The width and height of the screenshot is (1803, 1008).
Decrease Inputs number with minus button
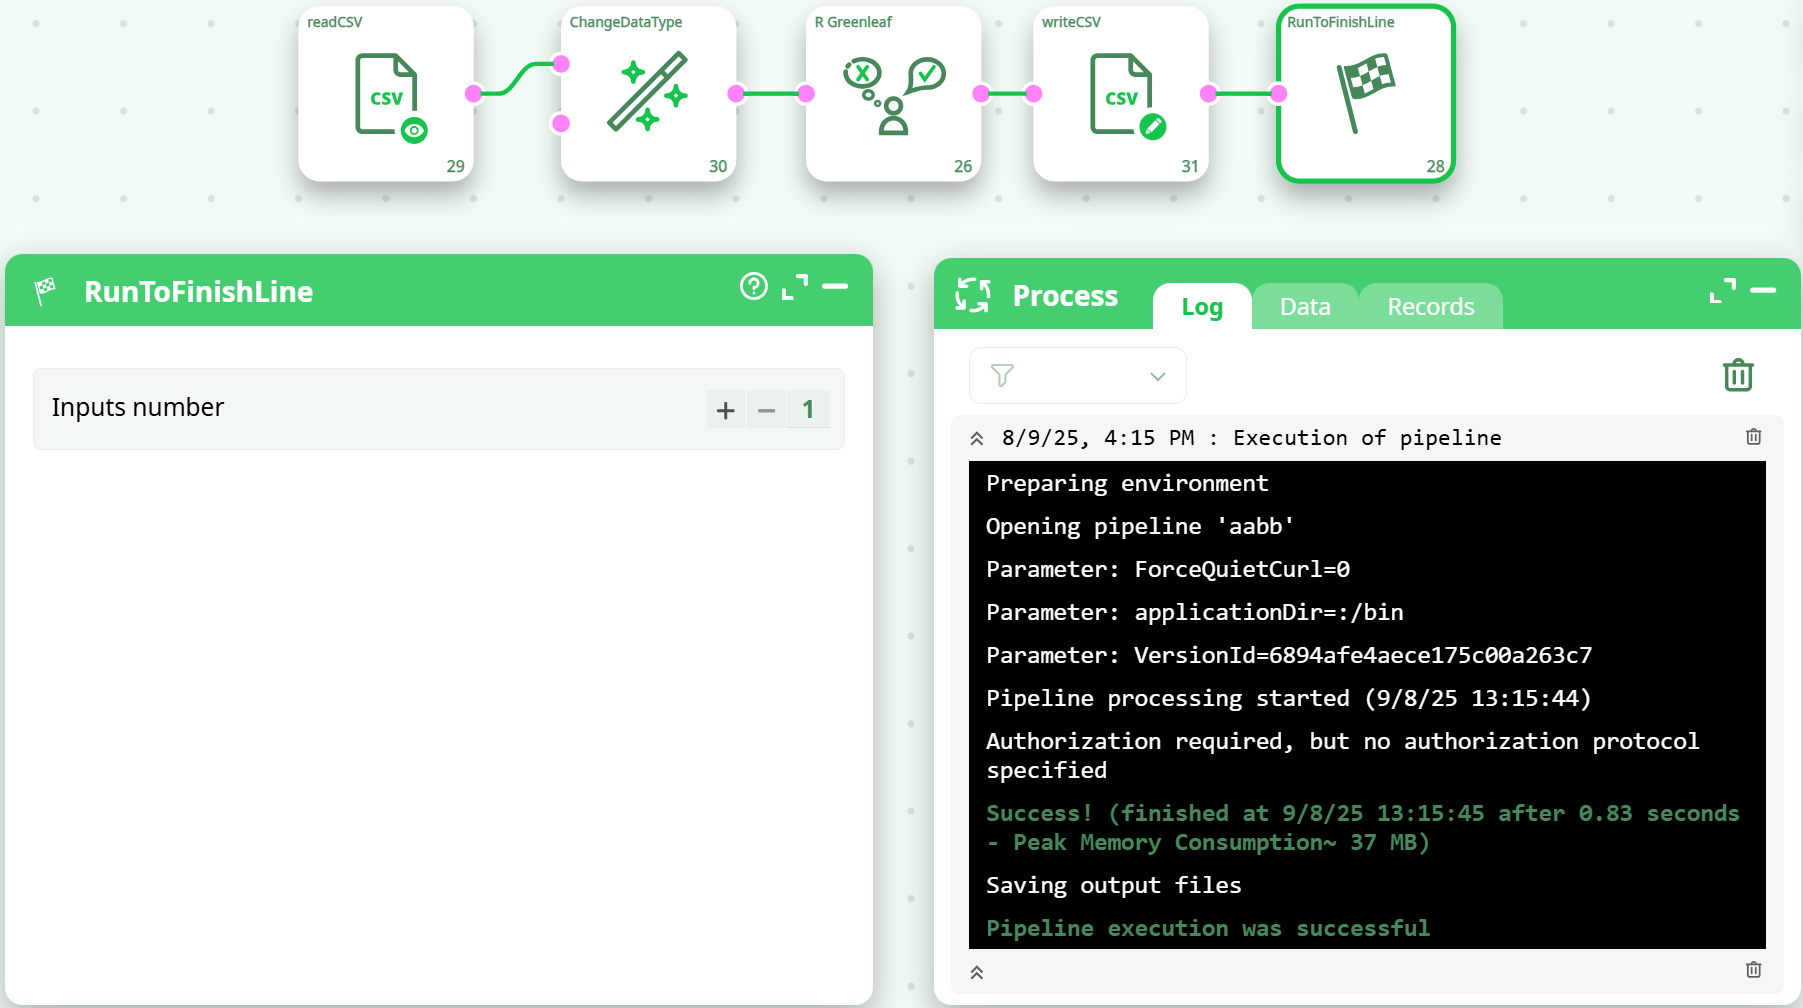766,410
